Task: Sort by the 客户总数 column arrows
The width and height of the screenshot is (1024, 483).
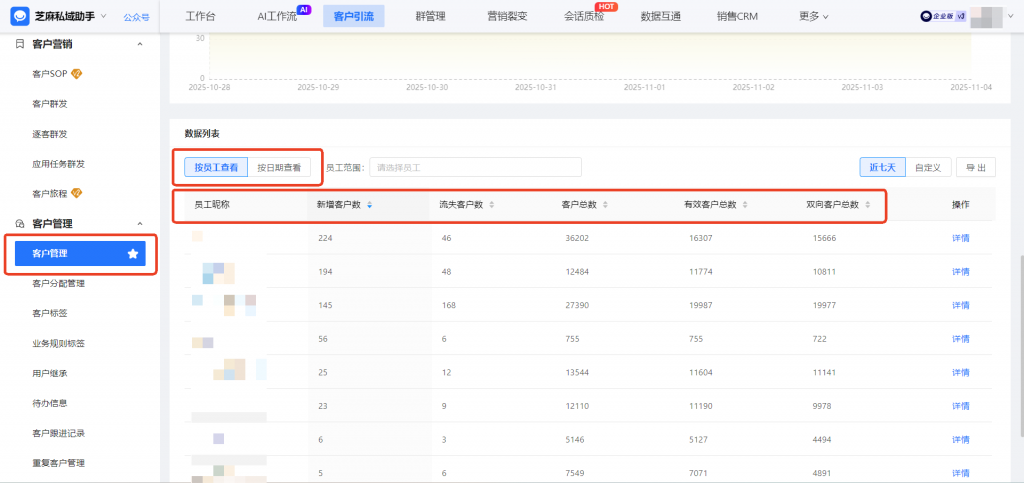Action: (x=605, y=205)
